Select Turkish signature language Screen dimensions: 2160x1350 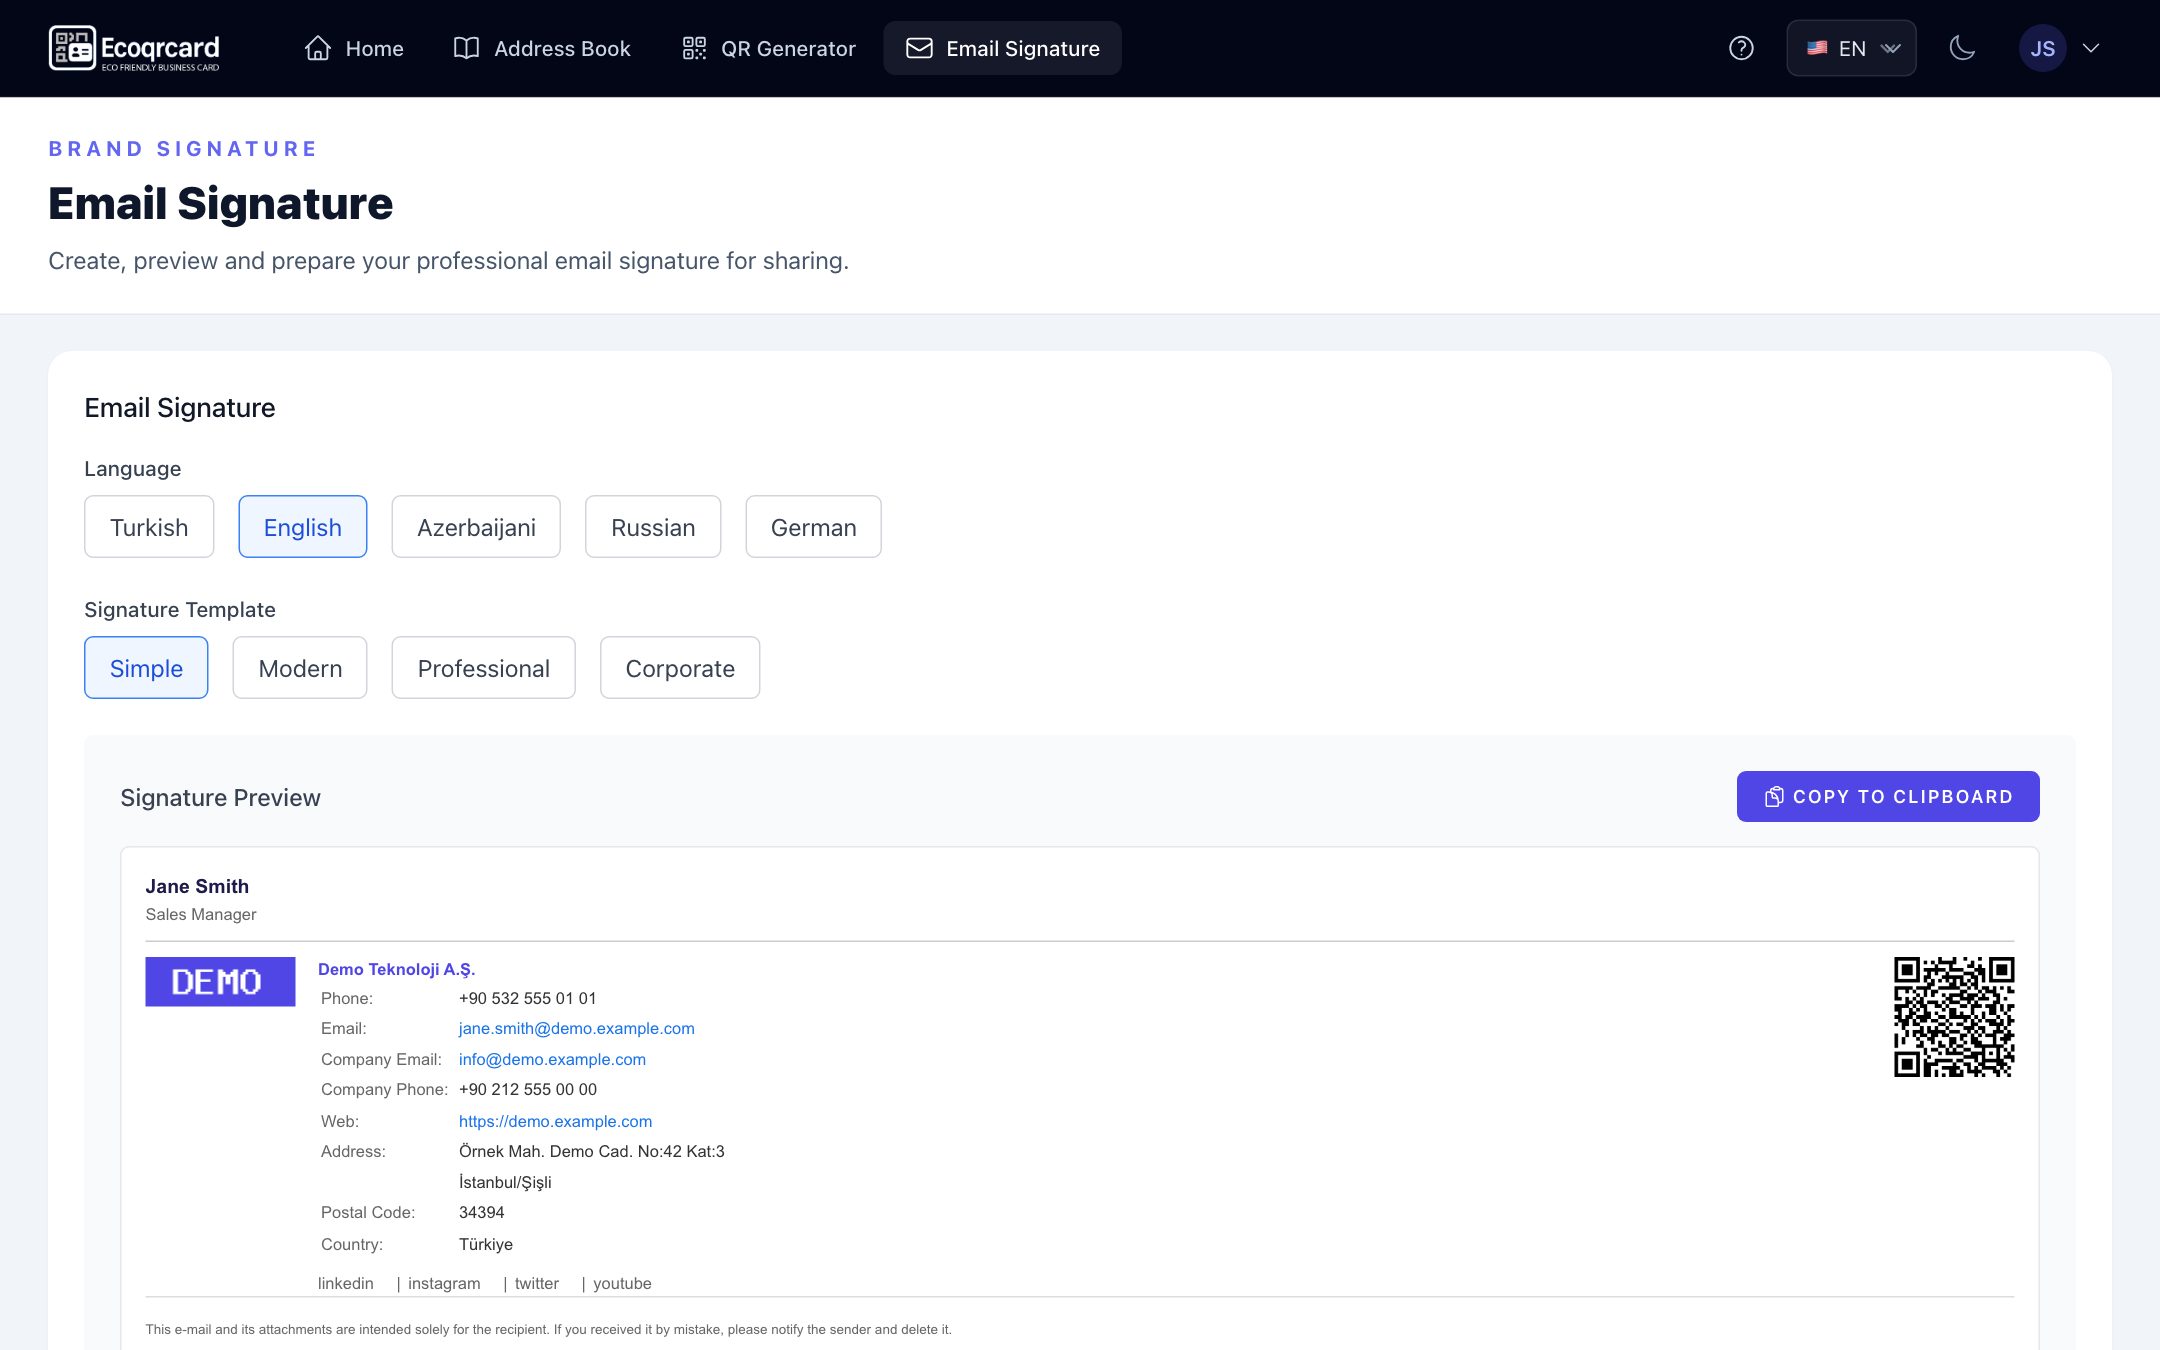149,527
